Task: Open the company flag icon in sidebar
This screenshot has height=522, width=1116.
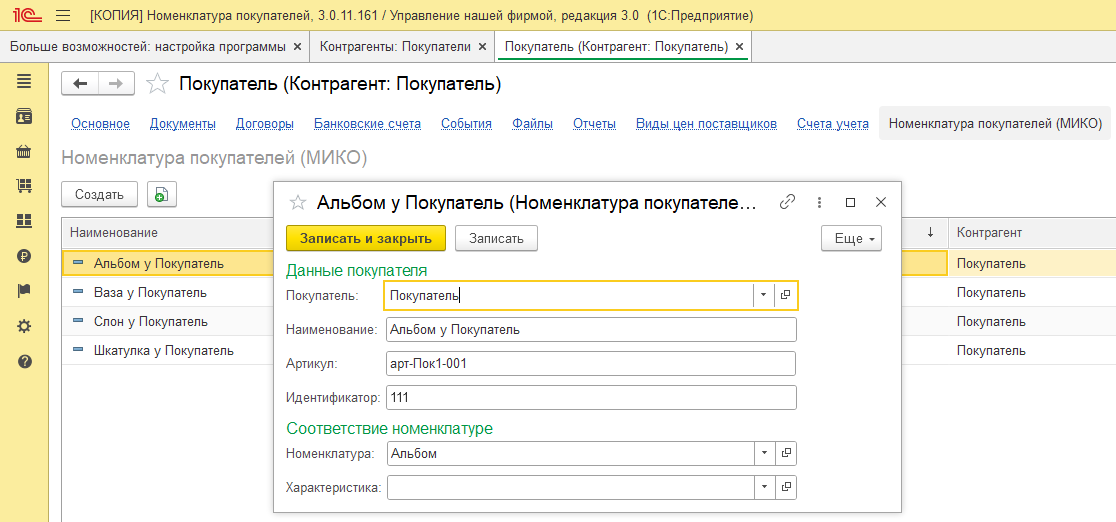Action: pos(24,291)
